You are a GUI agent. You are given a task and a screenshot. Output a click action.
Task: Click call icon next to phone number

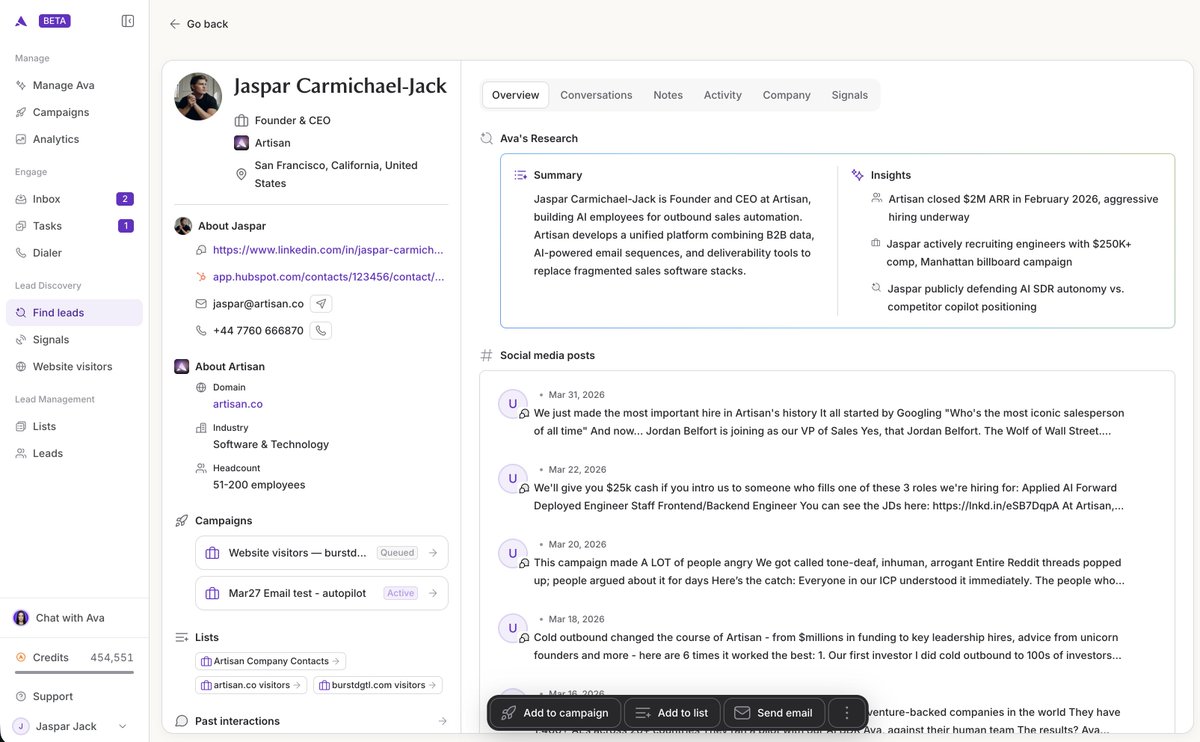(321, 331)
